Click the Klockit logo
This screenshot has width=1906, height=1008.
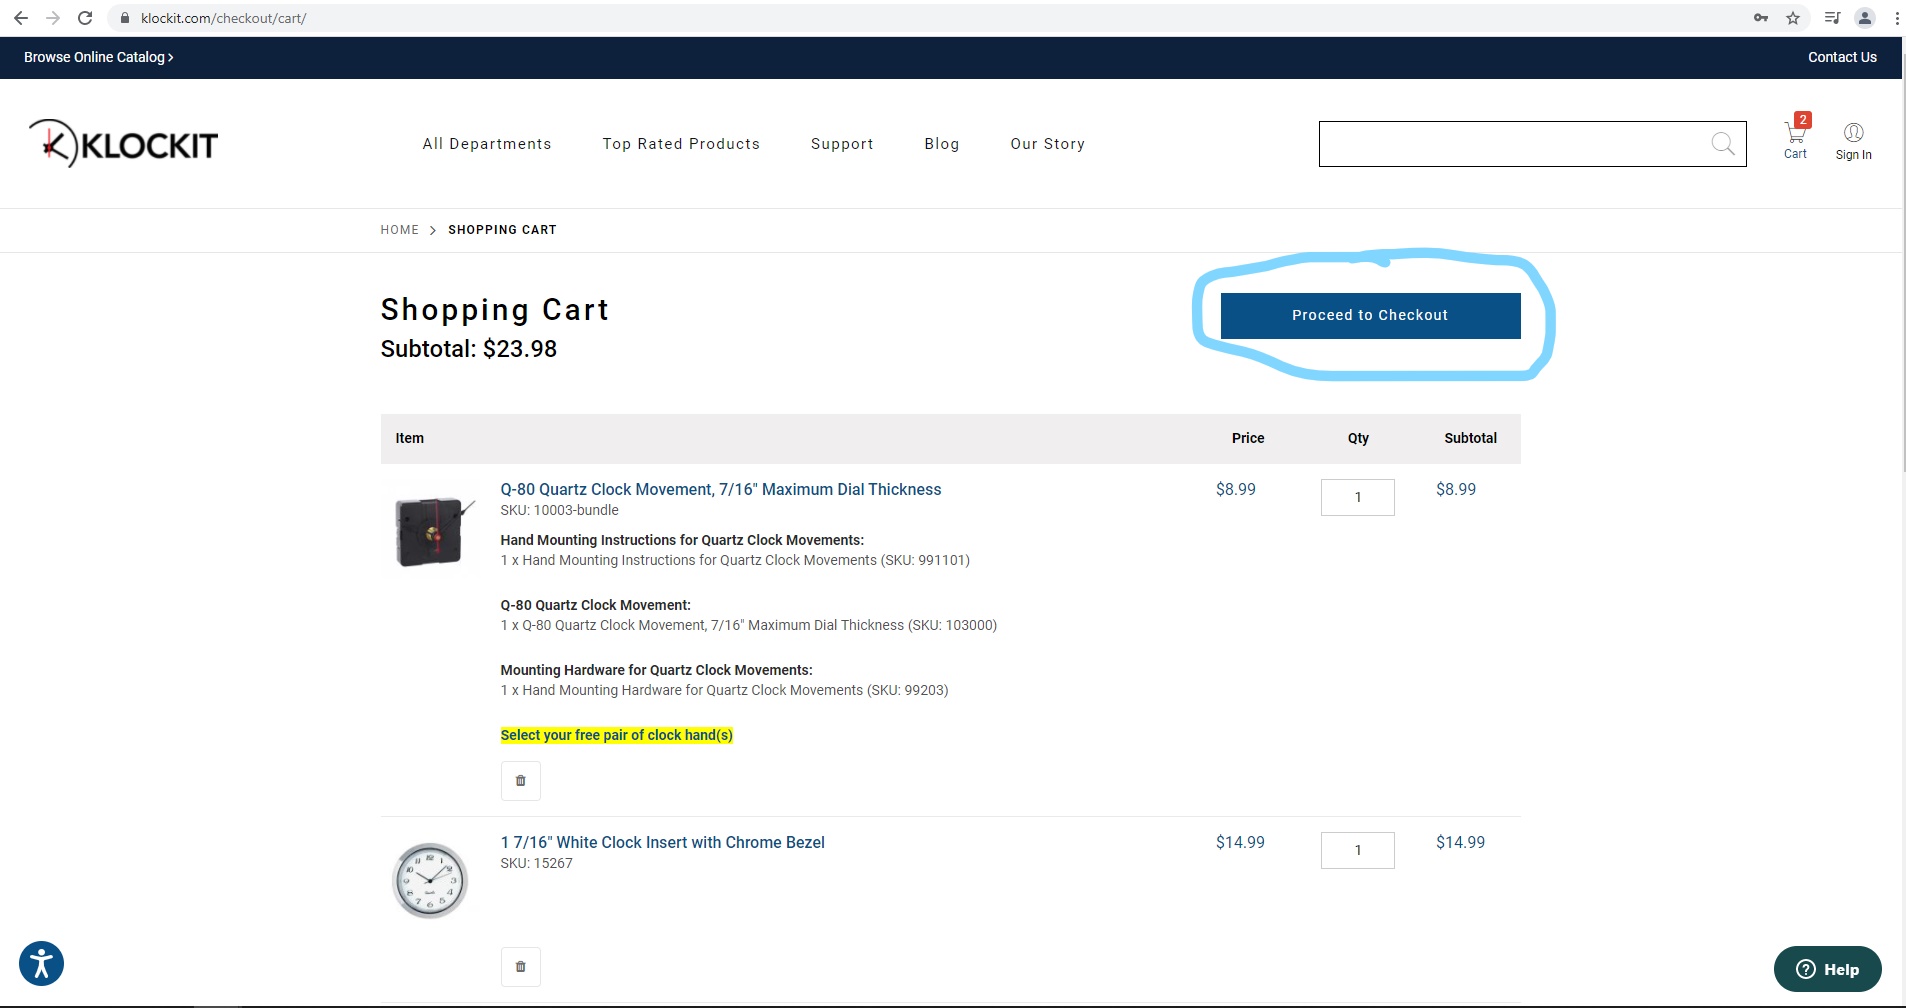123,144
